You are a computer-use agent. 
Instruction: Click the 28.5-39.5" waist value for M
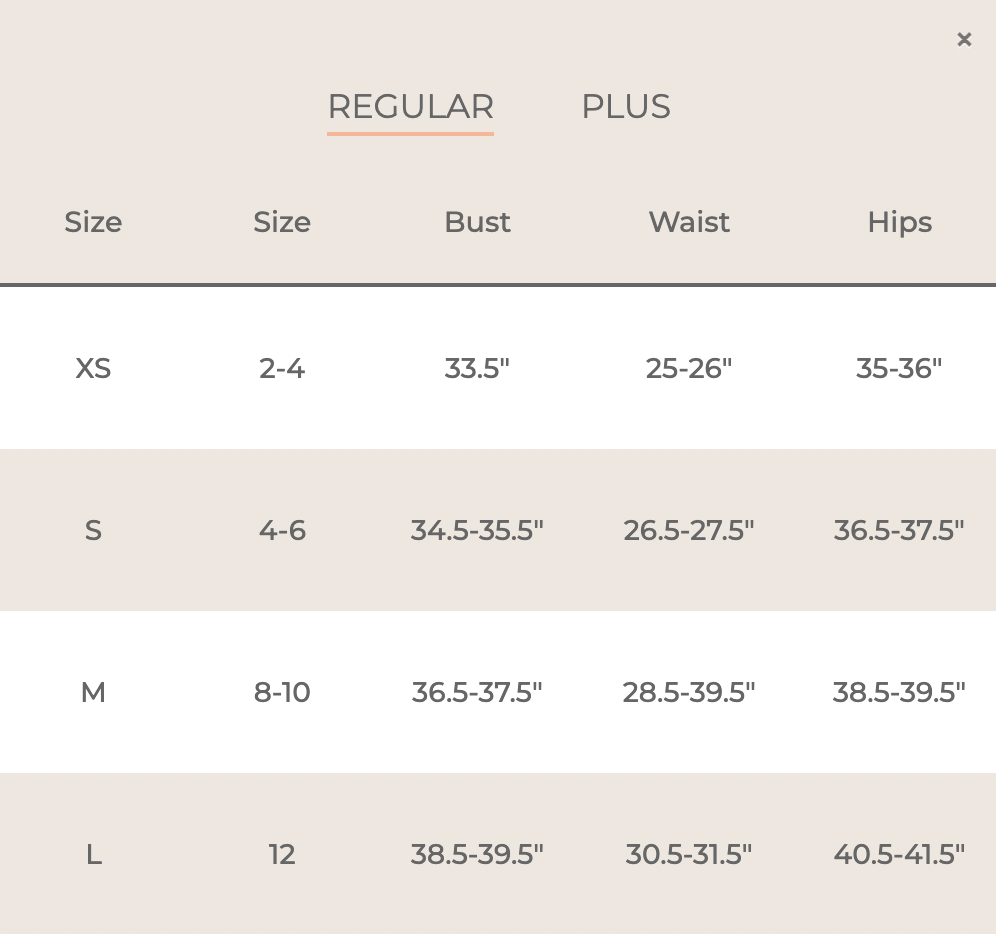point(689,692)
